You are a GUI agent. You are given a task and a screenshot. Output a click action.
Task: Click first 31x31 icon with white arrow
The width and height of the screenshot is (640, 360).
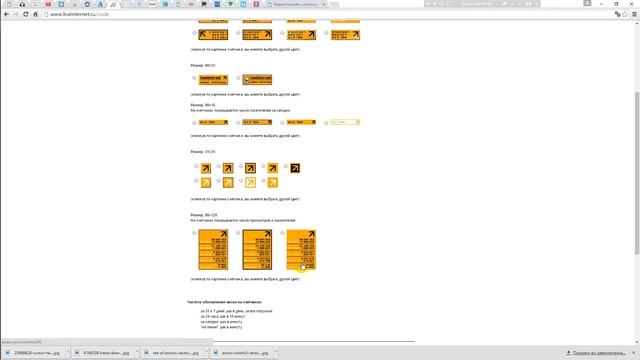point(206,182)
